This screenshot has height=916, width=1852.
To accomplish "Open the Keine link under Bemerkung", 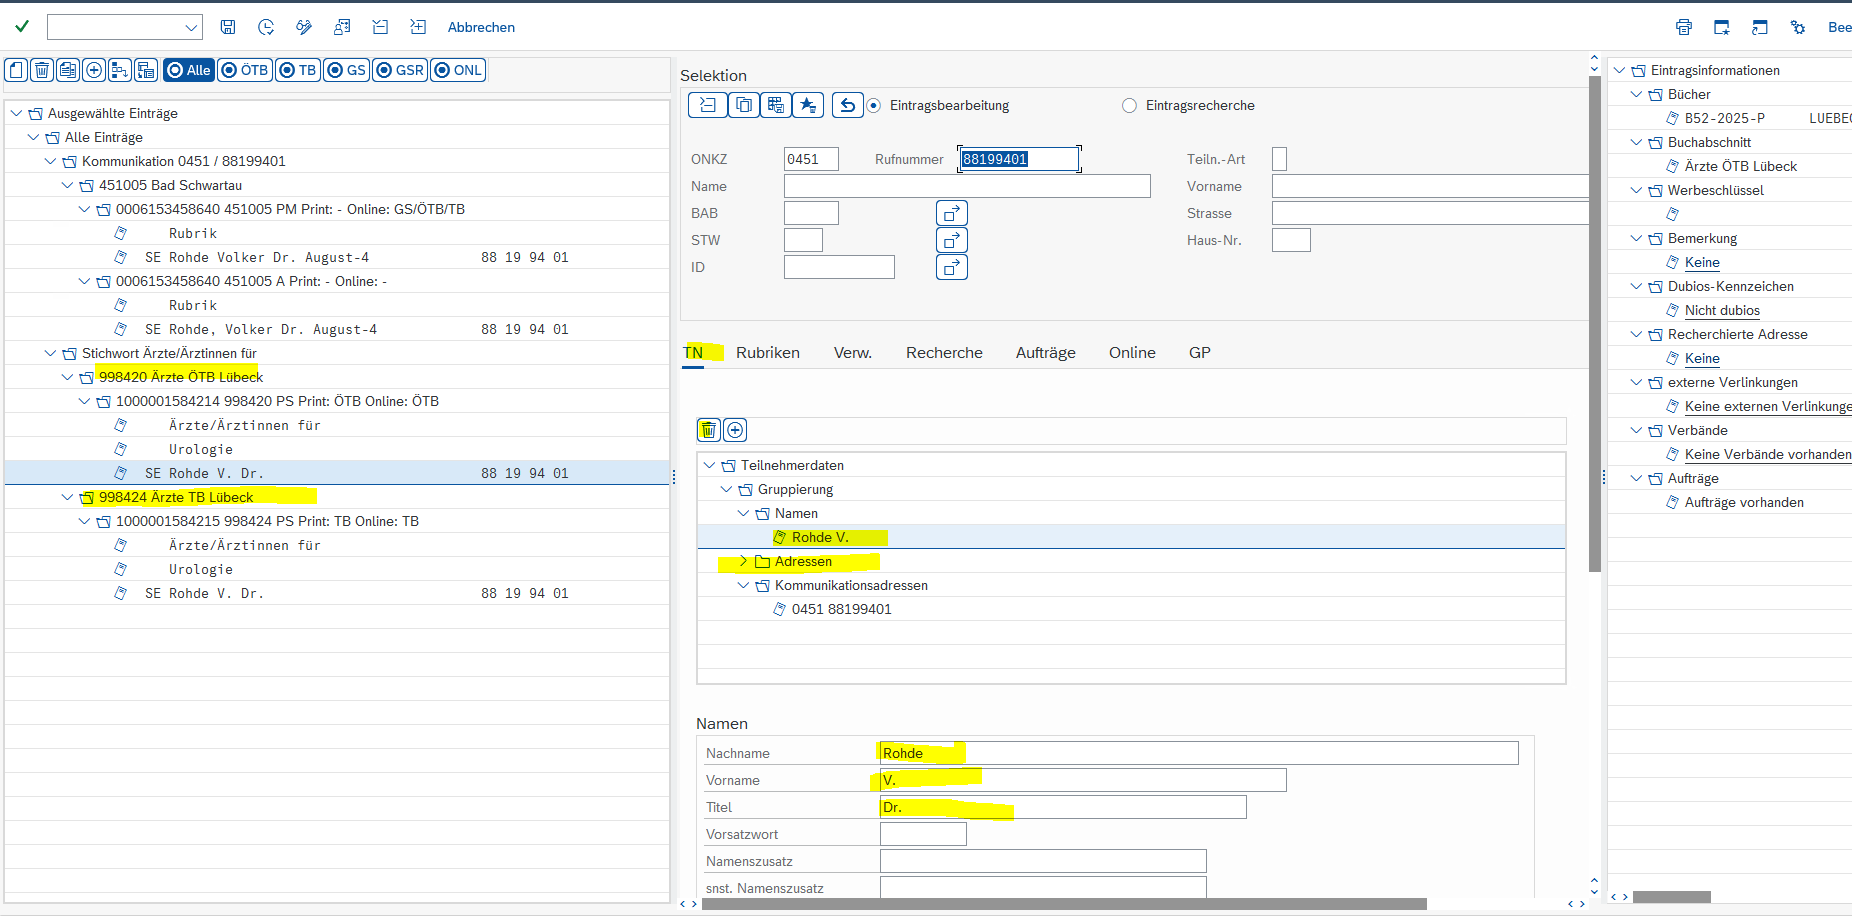I will pyautogui.click(x=1702, y=262).
